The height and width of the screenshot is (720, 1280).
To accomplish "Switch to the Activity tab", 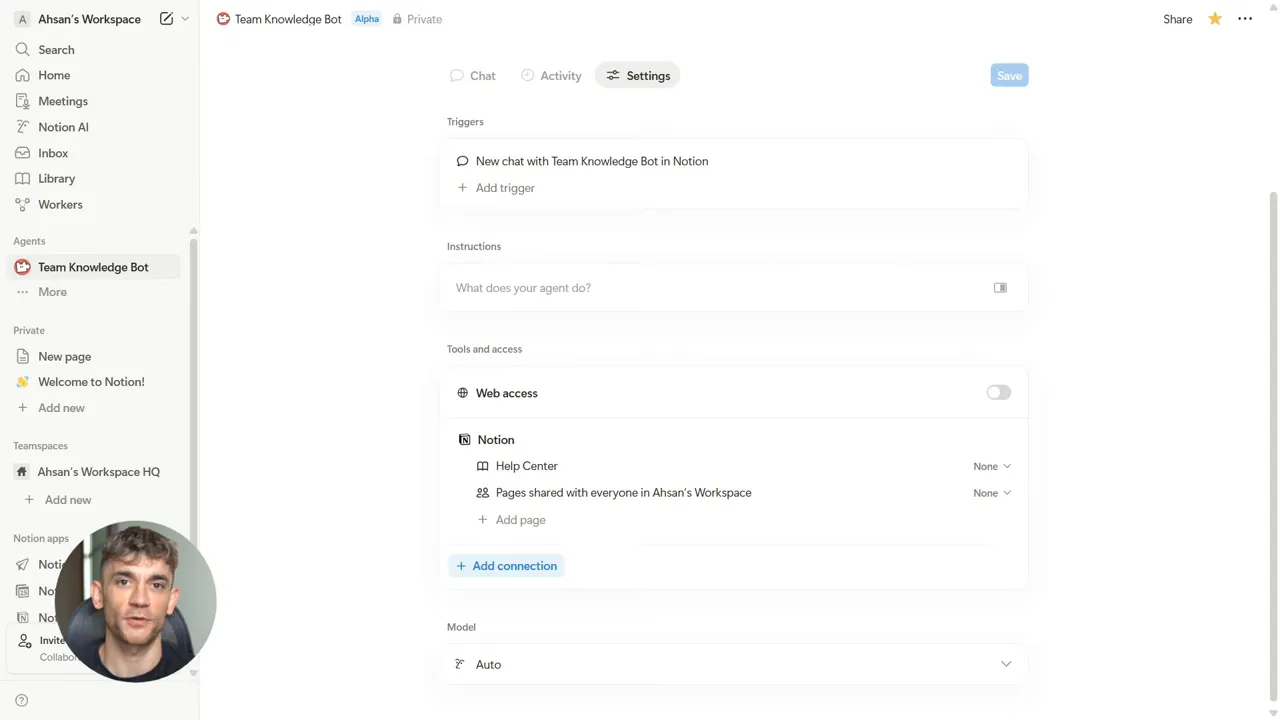I will click(551, 76).
